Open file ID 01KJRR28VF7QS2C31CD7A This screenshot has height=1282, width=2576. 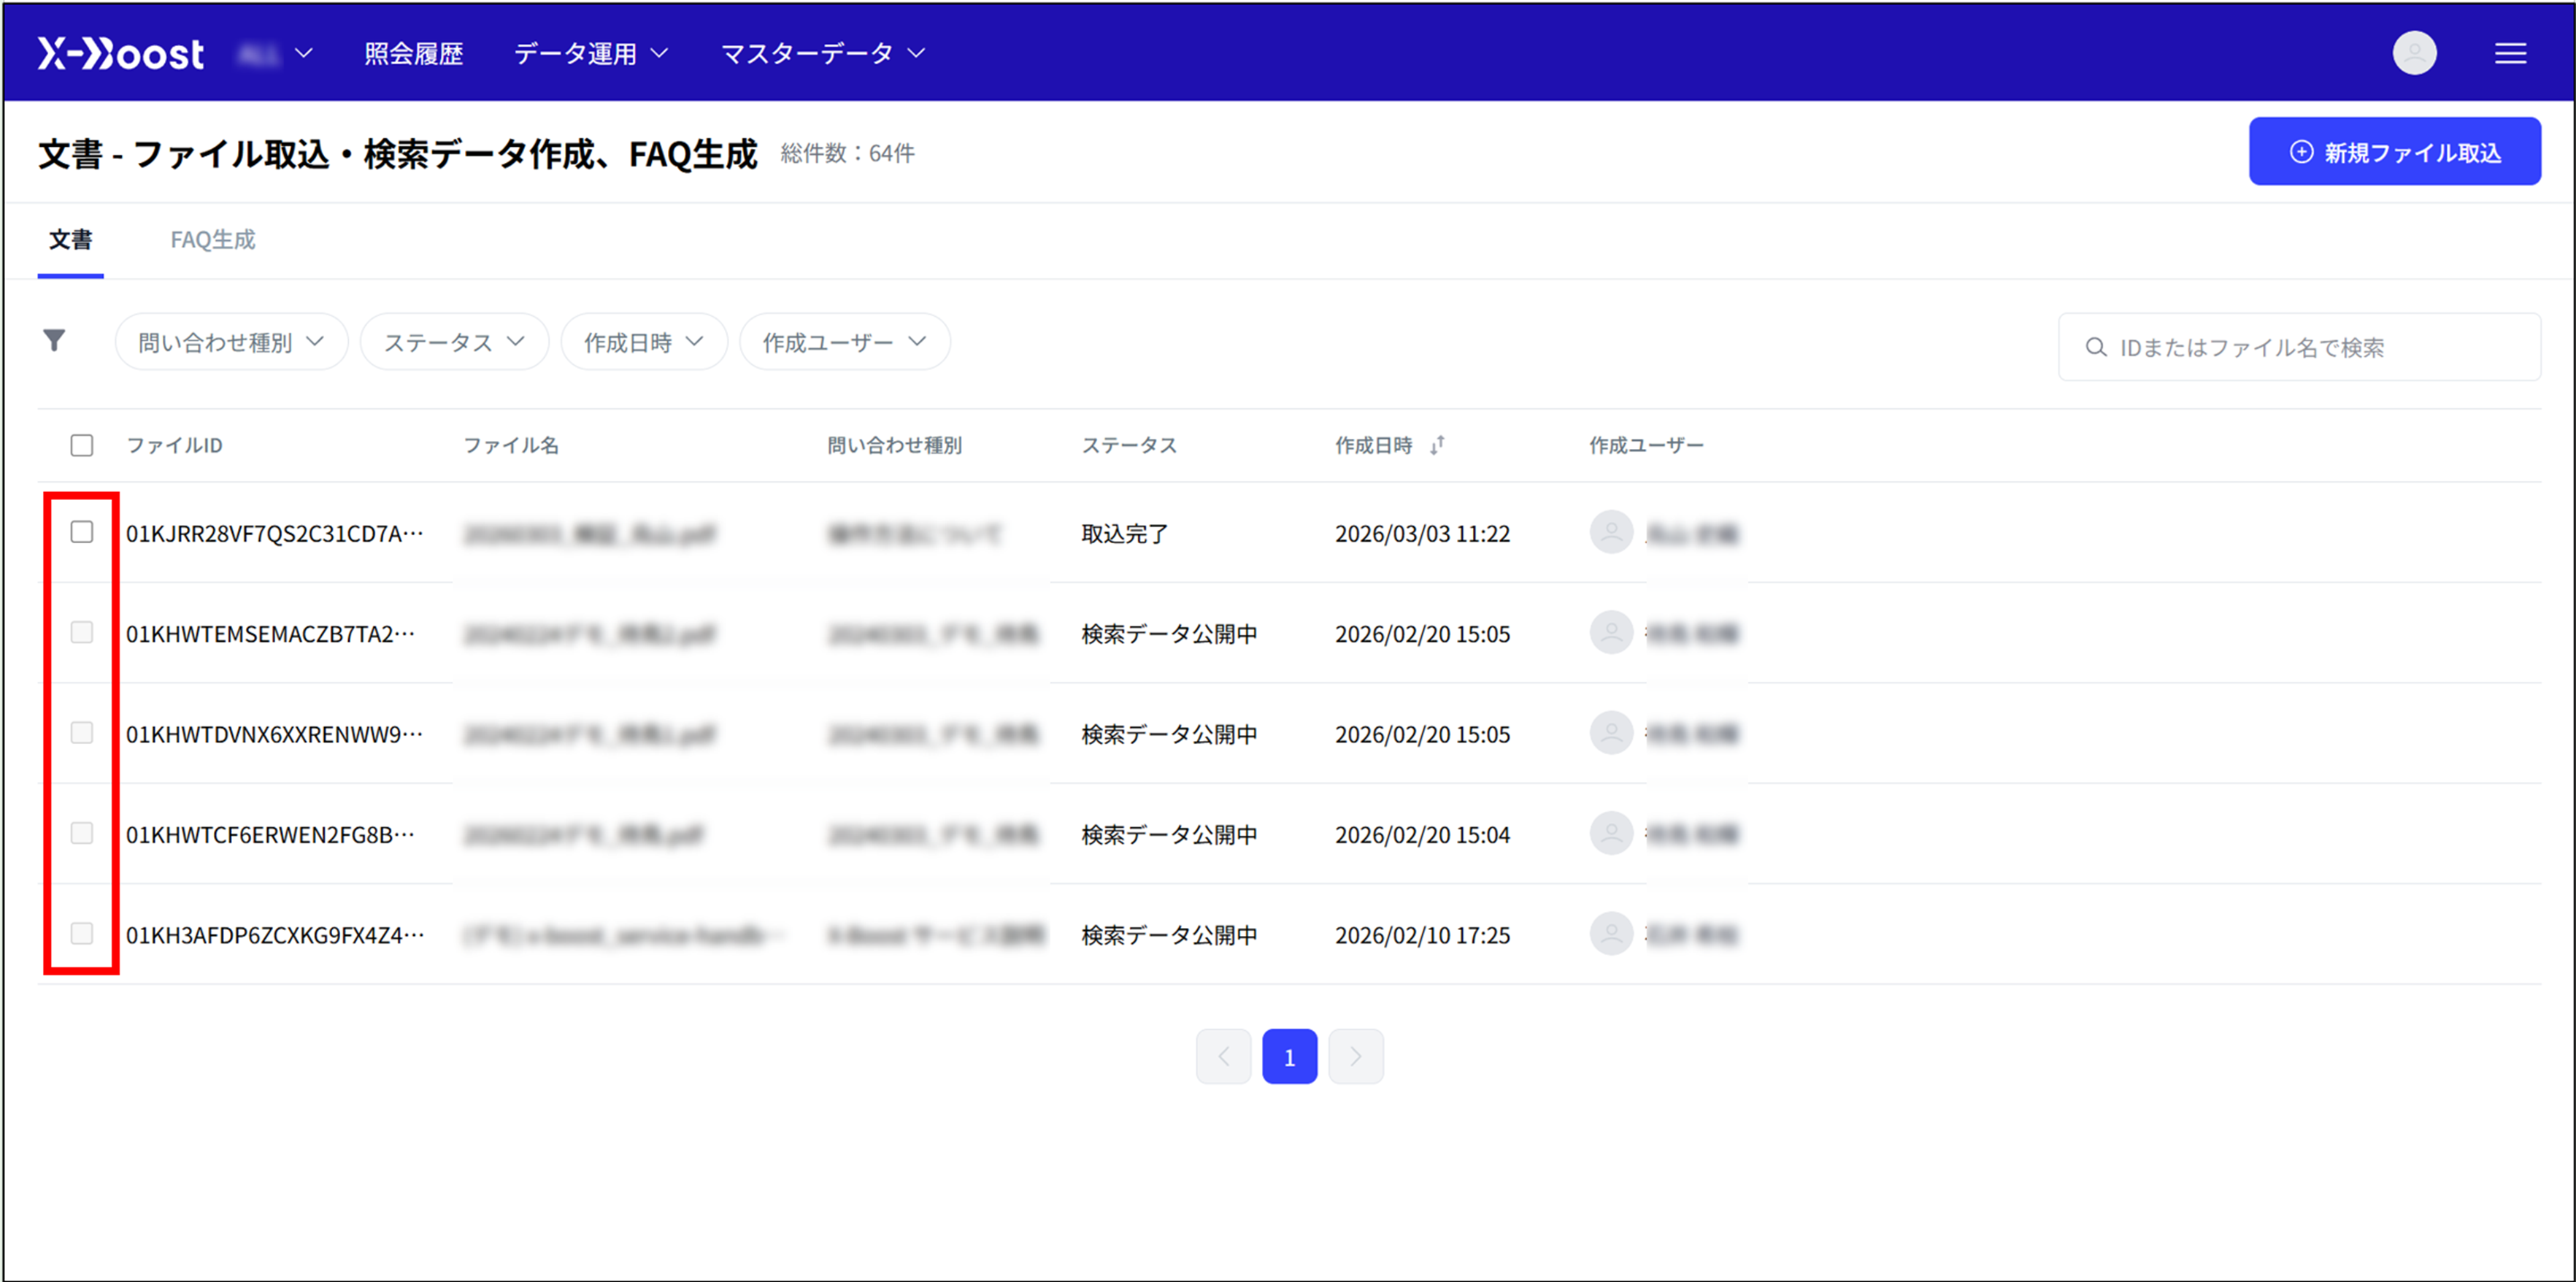click(275, 533)
